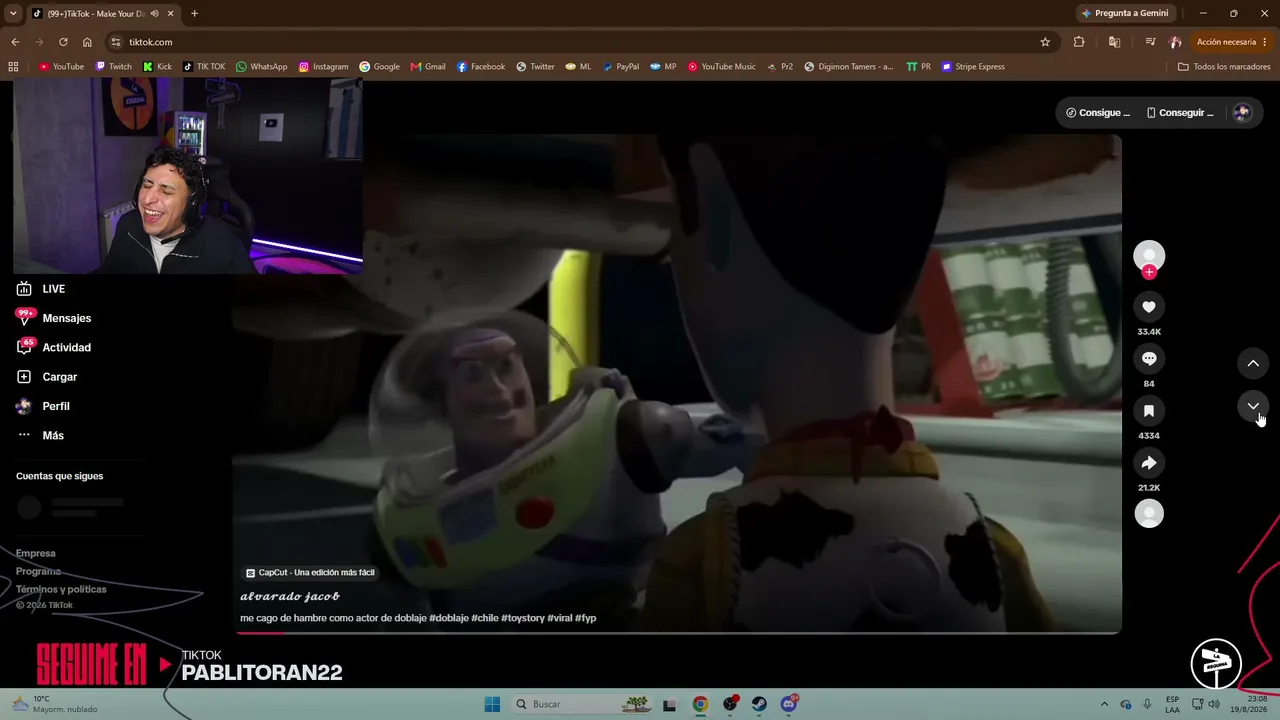Open the Chrome media control icon

[1150, 42]
